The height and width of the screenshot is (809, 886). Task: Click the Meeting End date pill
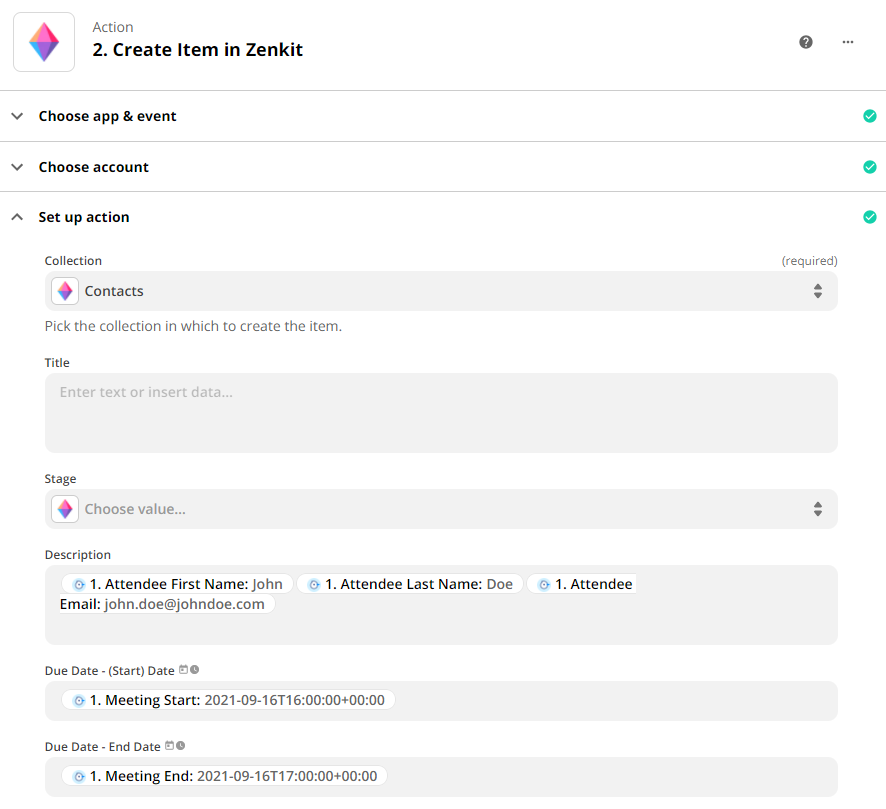pyautogui.click(x=224, y=776)
